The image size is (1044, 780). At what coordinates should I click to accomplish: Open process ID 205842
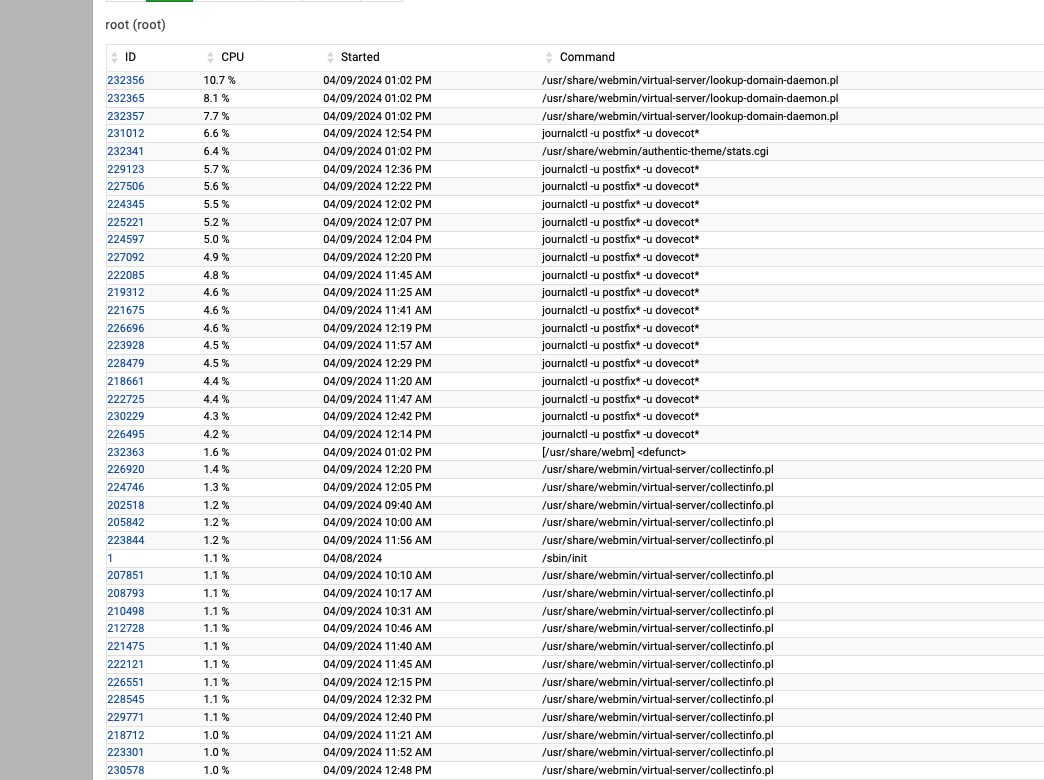tap(126, 523)
